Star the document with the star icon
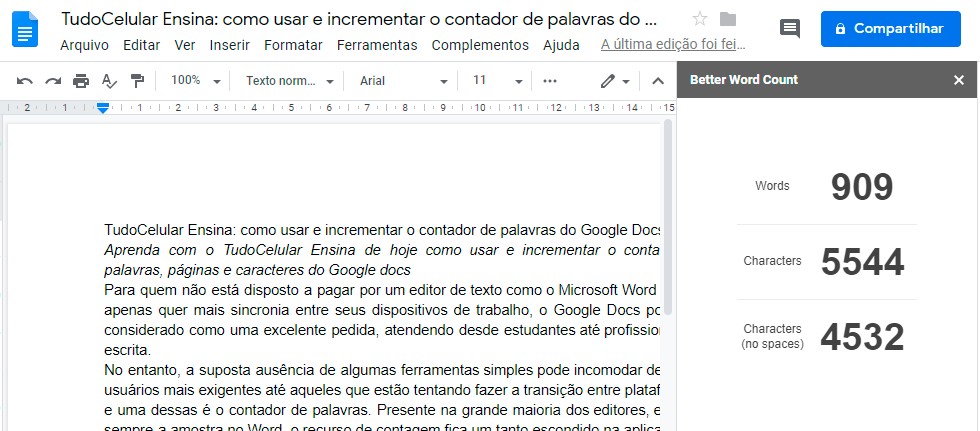980x431 pixels. [700, 19]
